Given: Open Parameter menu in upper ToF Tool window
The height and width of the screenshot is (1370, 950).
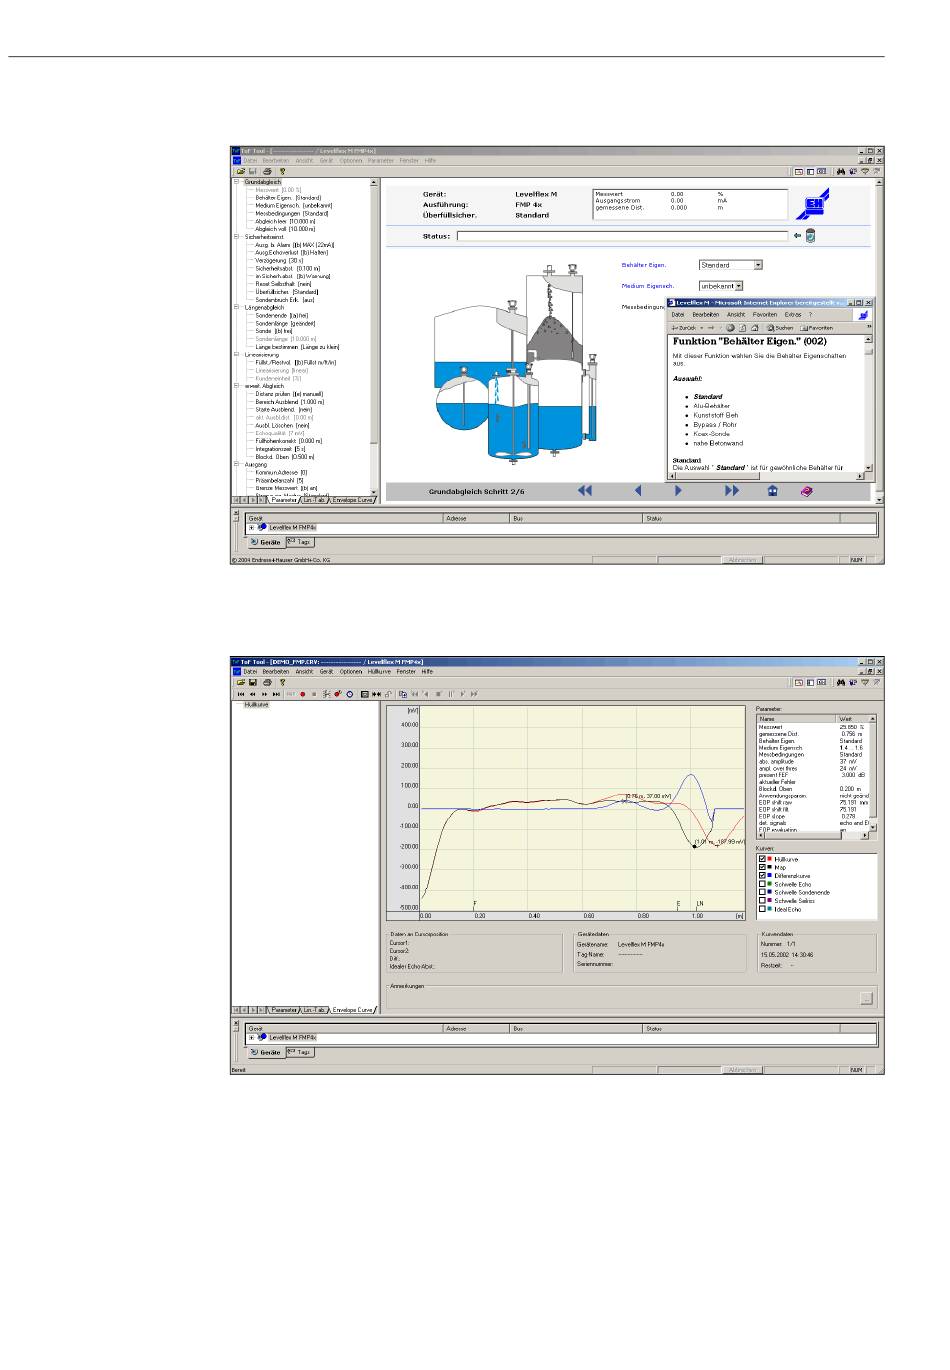Looking at the screenshot, I should pyautogui.click(x=380, y=160).
